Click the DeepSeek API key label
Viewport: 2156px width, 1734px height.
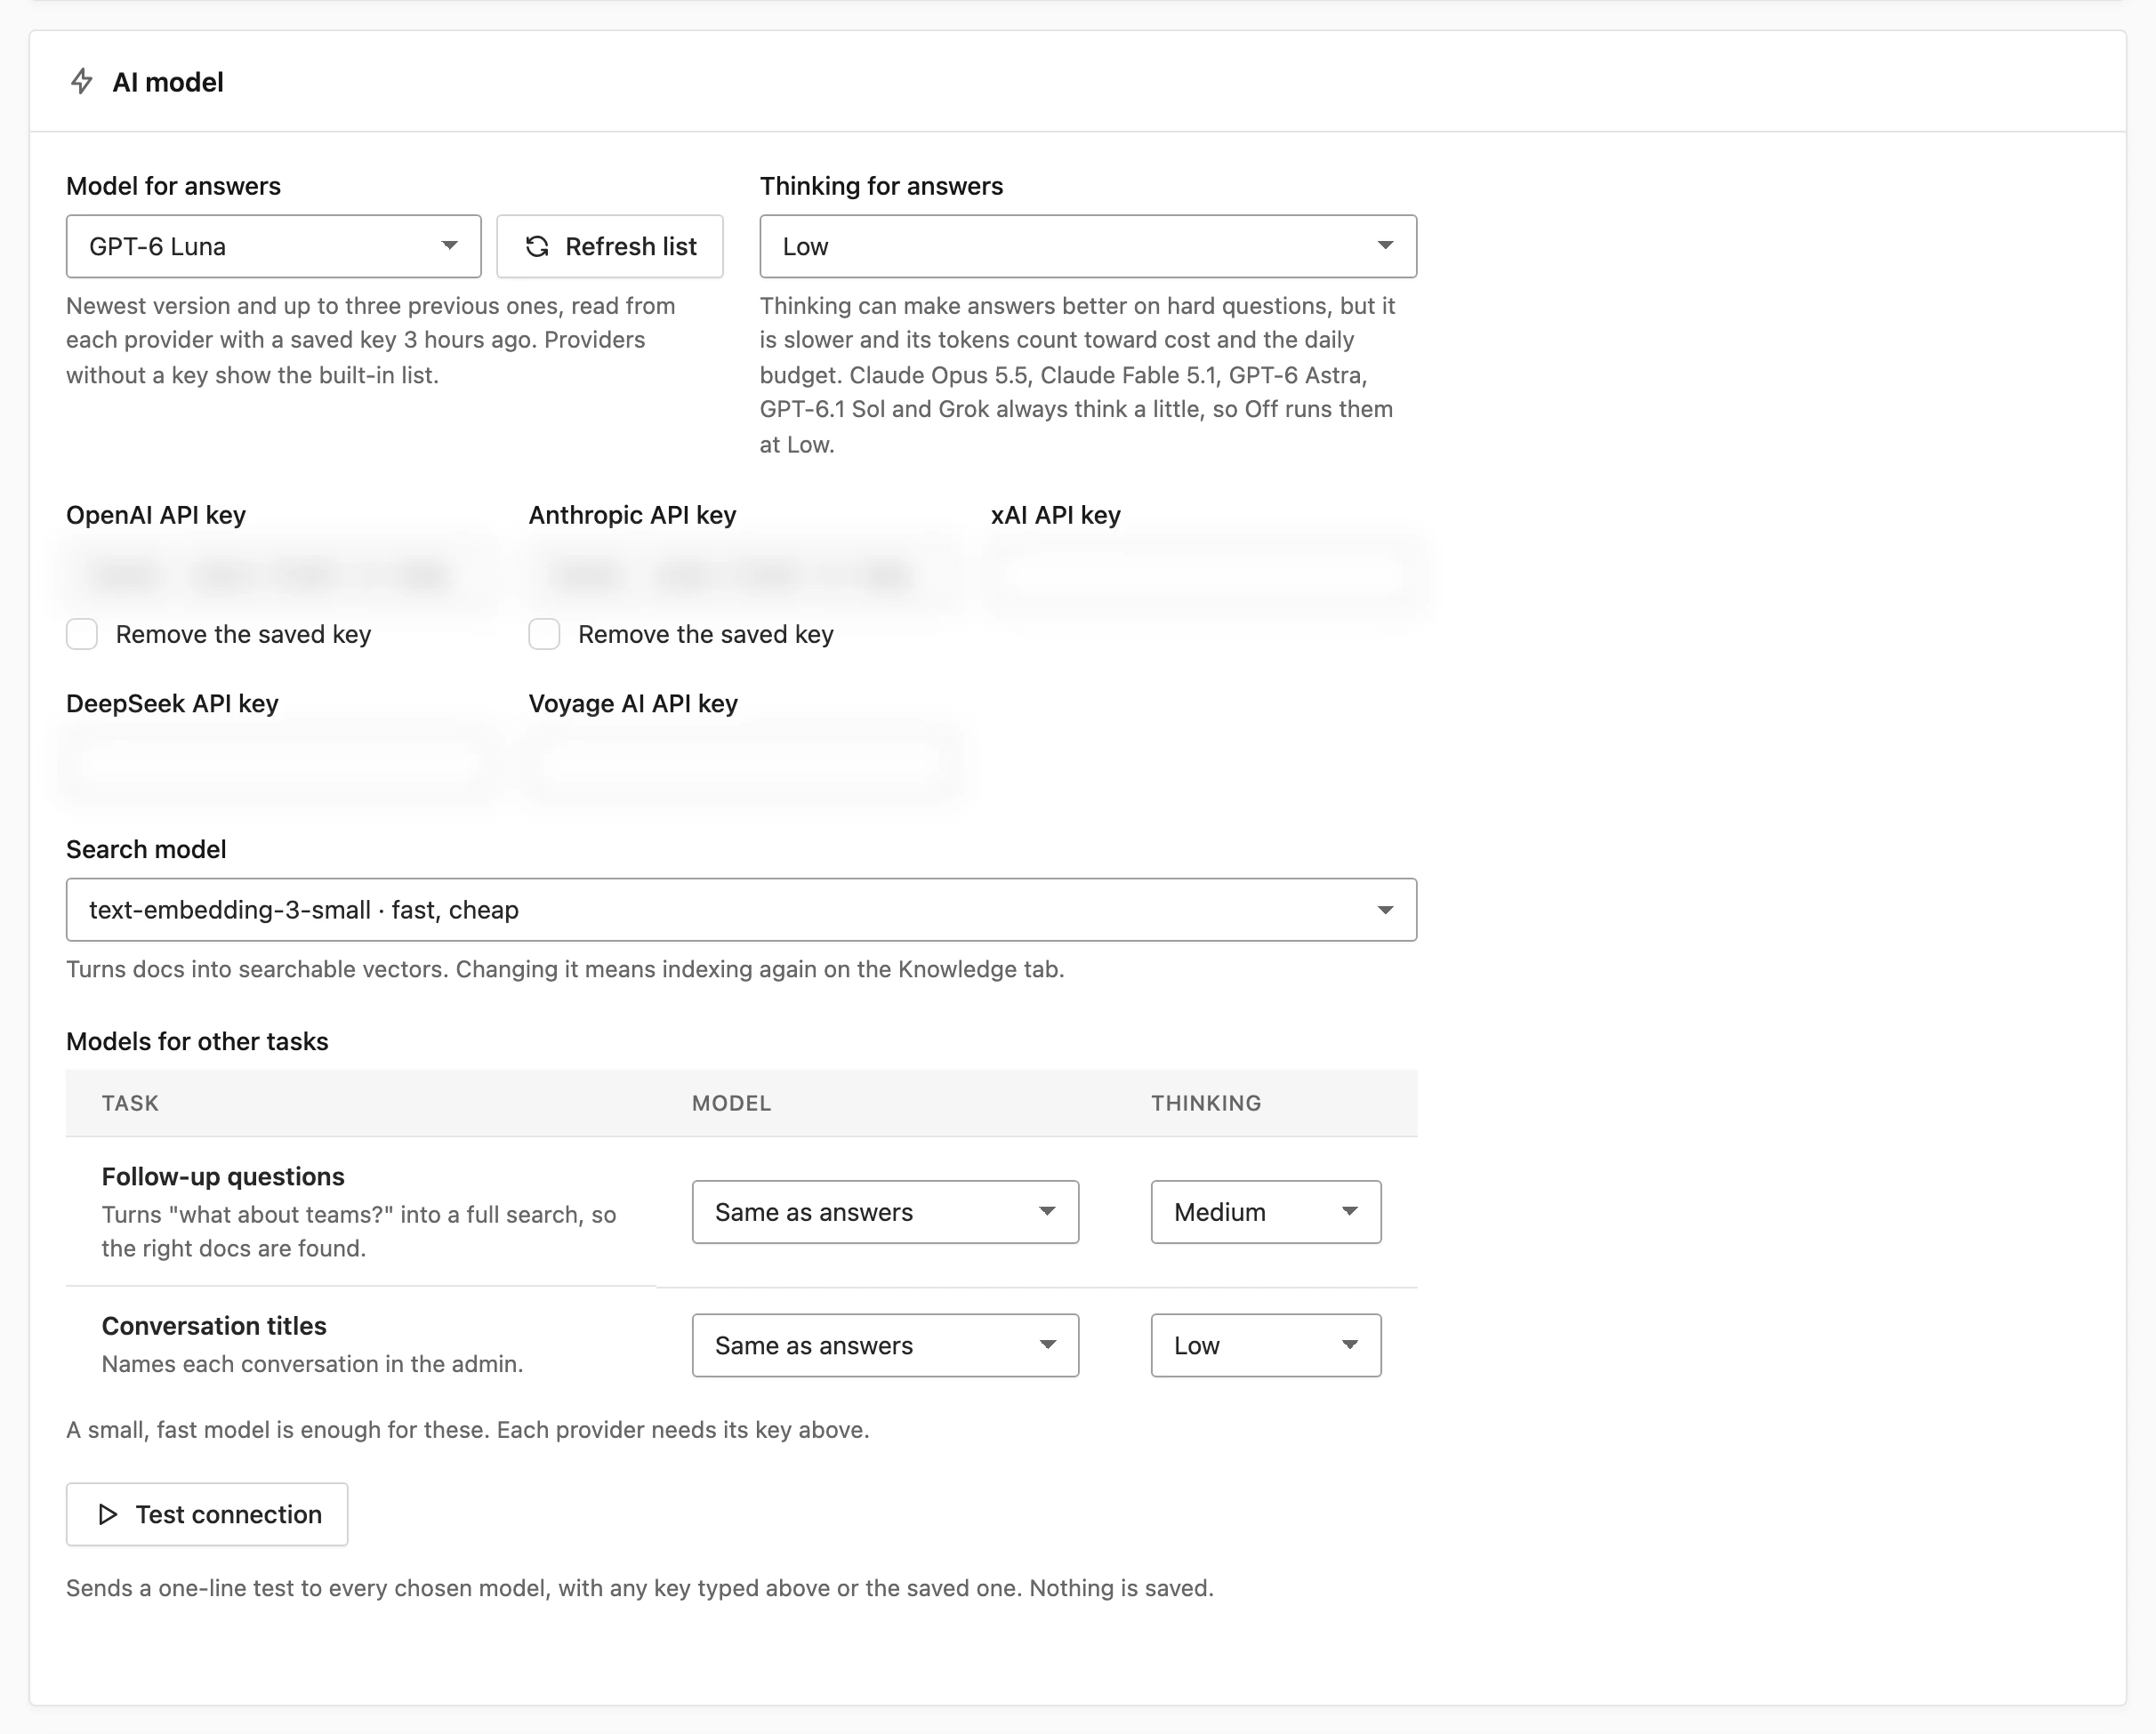[x=172, y=703]
